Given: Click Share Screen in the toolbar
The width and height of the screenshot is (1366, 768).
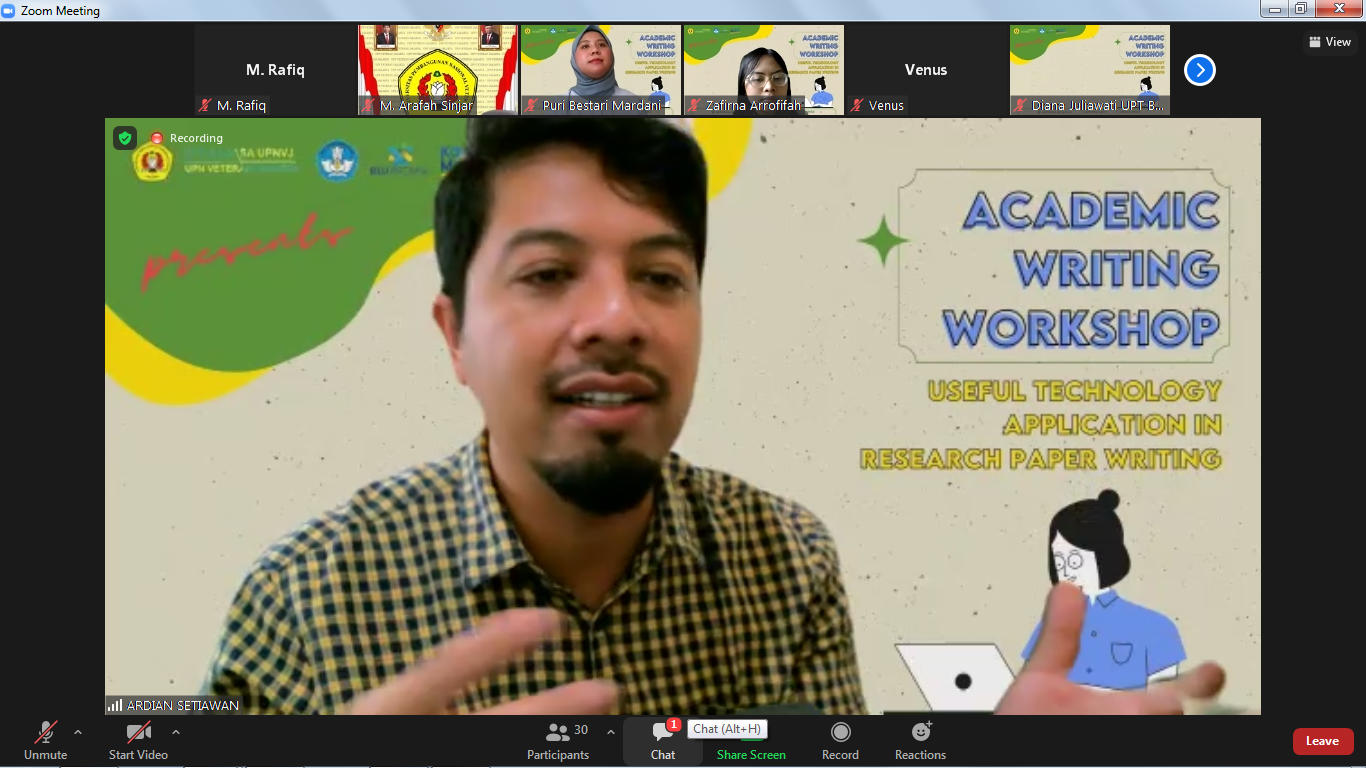Looking at the screenshot, I should point(751,740).
